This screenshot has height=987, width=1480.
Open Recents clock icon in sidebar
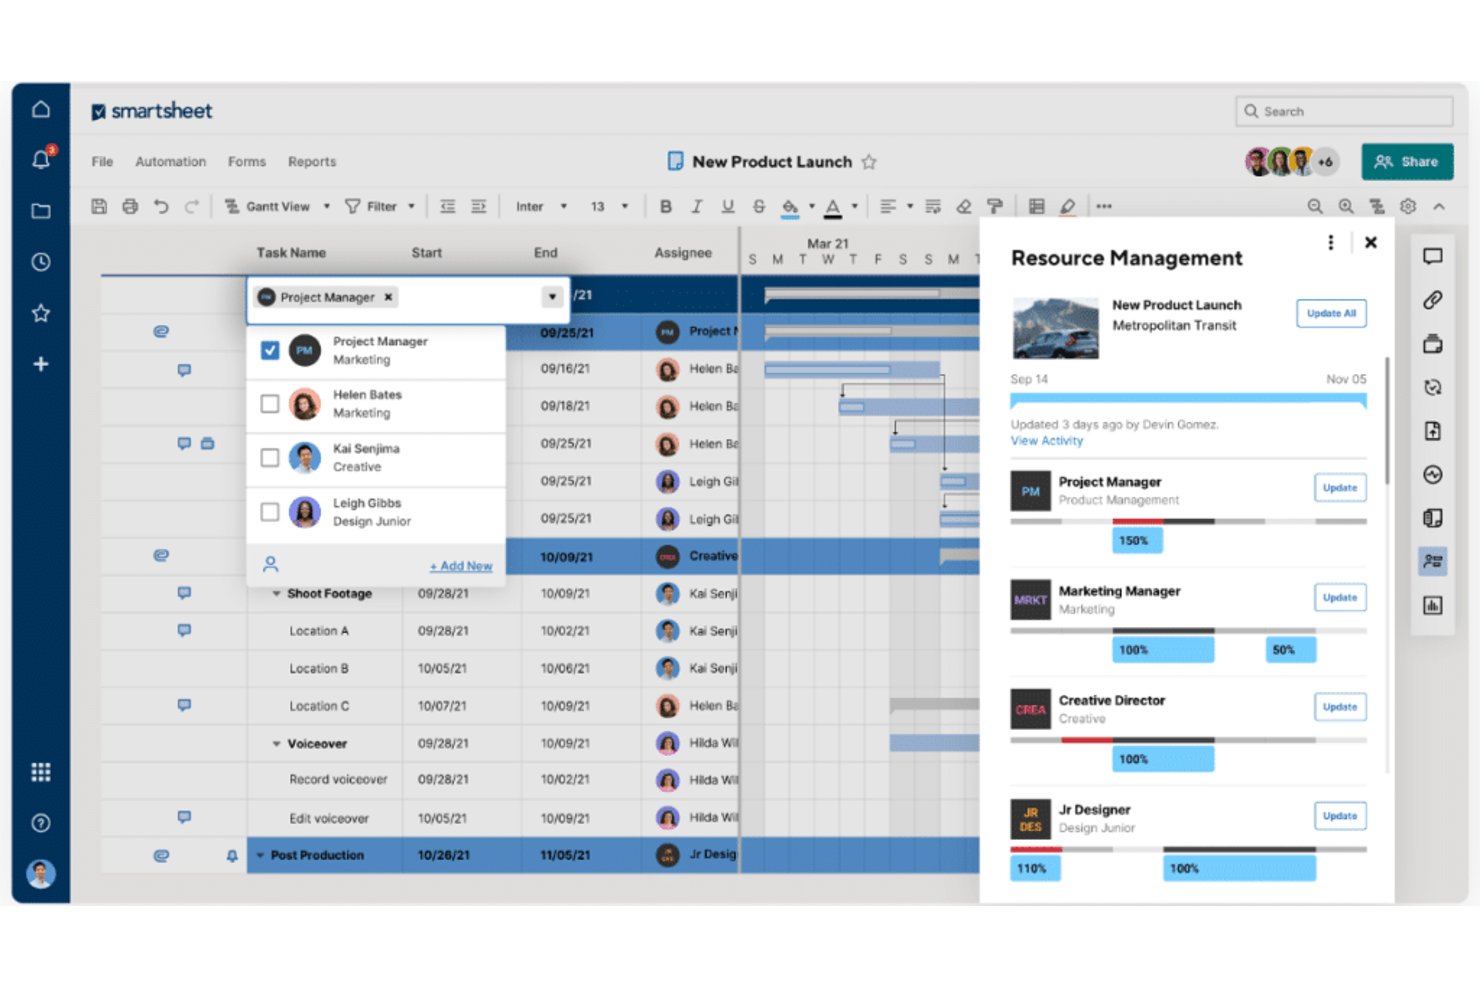(x=41, y=262)
